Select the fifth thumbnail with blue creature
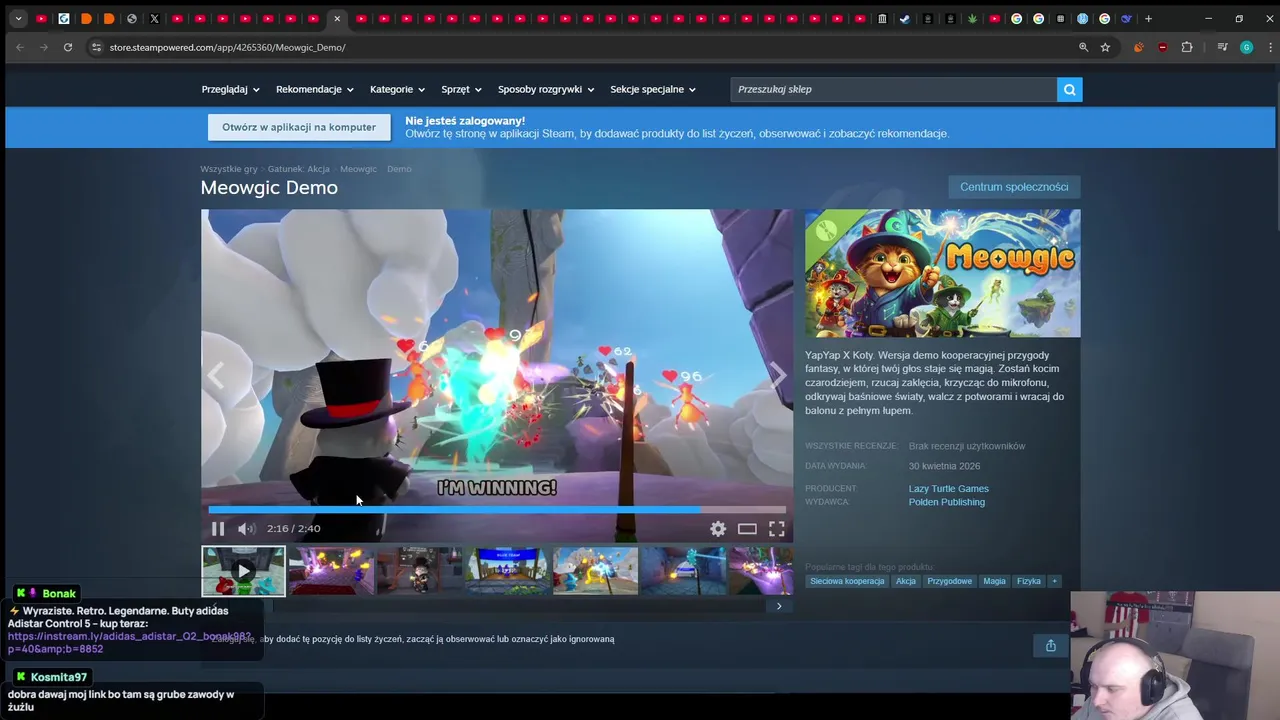Image resolution: width=1280 pixels, height=720 pixels. (x=595, y=571)
